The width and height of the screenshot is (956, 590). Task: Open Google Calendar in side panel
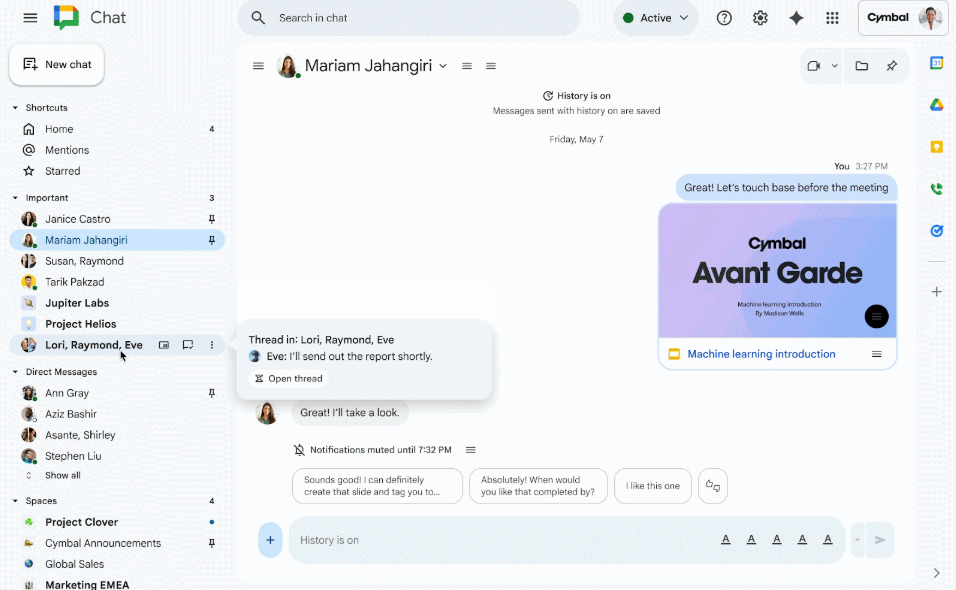click(937, 63)
